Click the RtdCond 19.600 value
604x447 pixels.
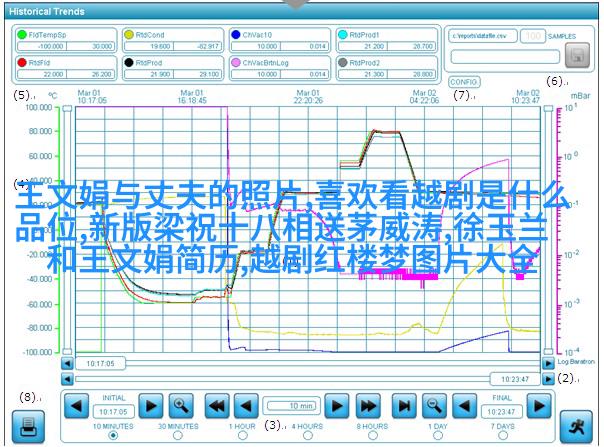coord(149,46)
